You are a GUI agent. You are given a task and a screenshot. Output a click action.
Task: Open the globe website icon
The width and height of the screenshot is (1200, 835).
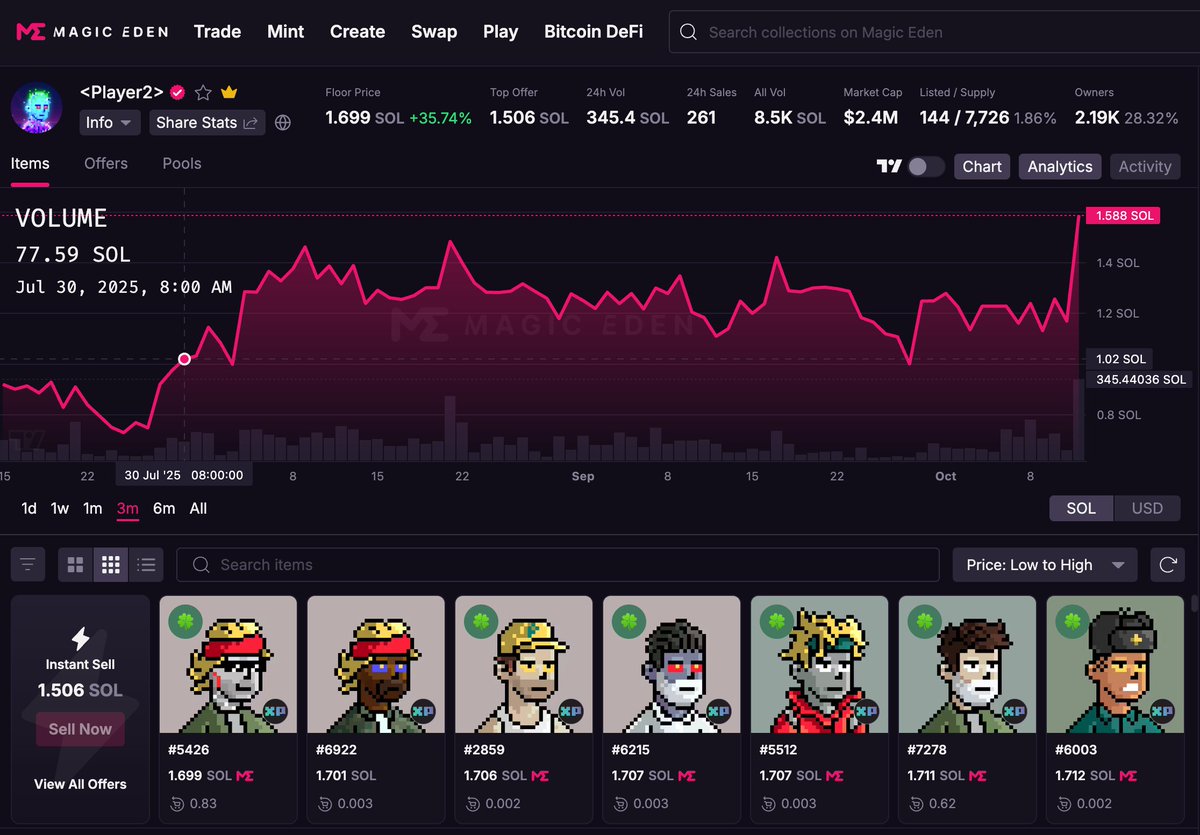(283, 122)
